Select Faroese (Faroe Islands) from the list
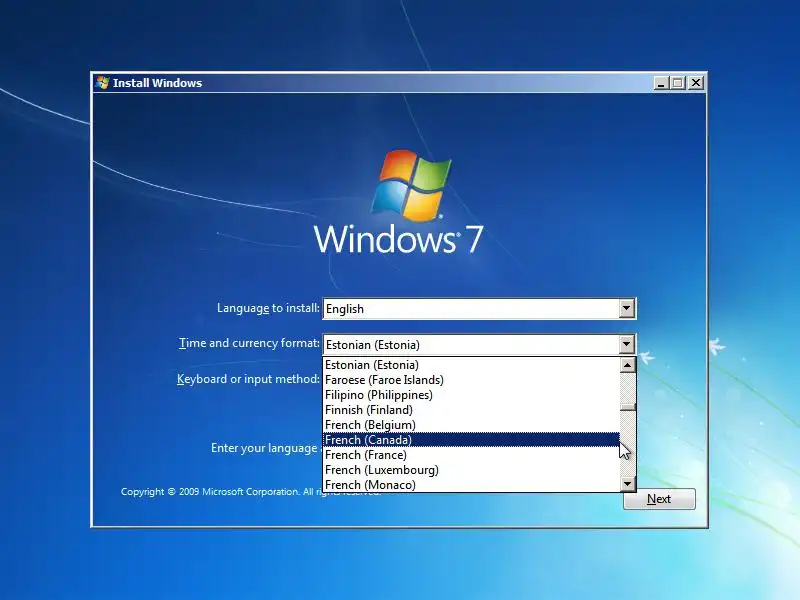This screenshot has height=600, width=800. [471, 380]
